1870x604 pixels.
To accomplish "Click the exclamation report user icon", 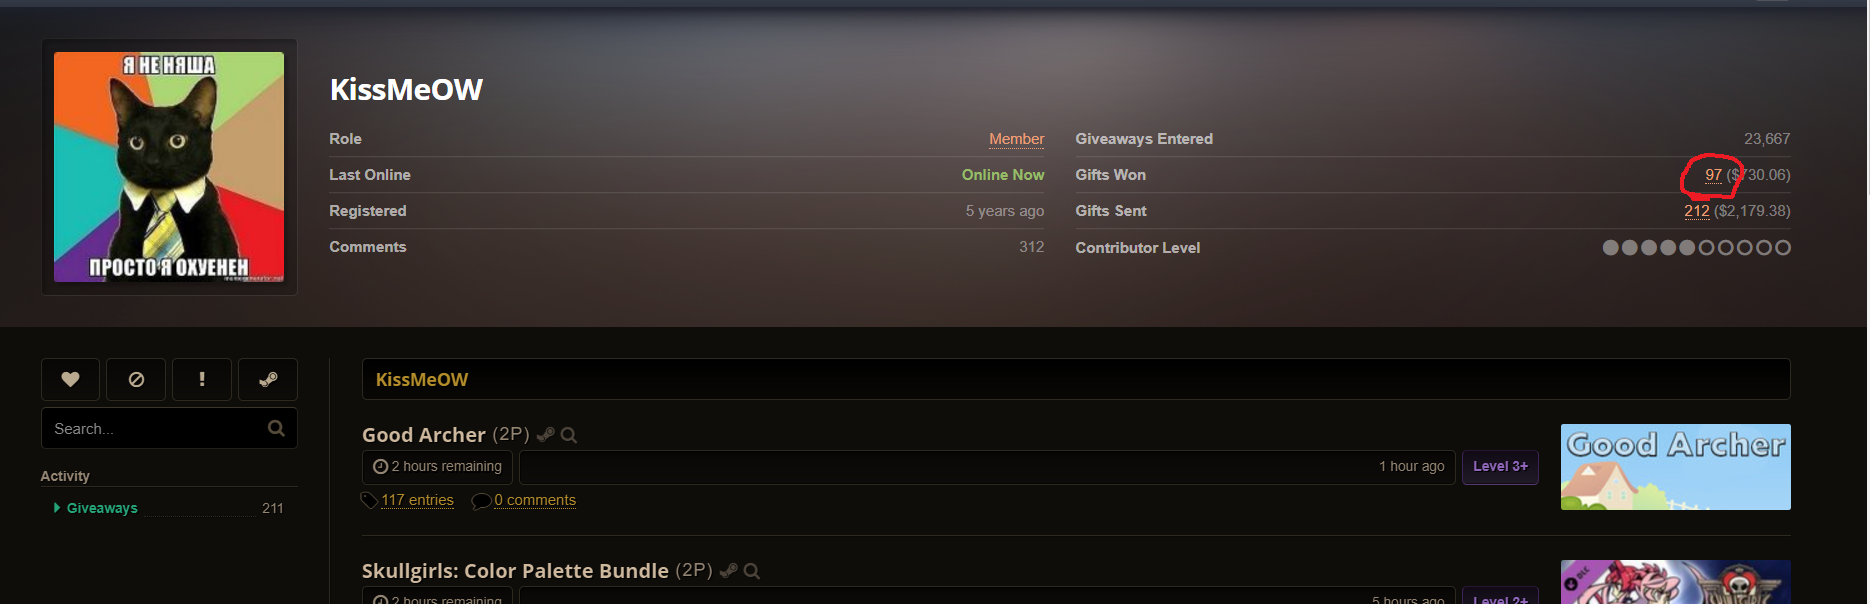I will [x=202, y=379].
